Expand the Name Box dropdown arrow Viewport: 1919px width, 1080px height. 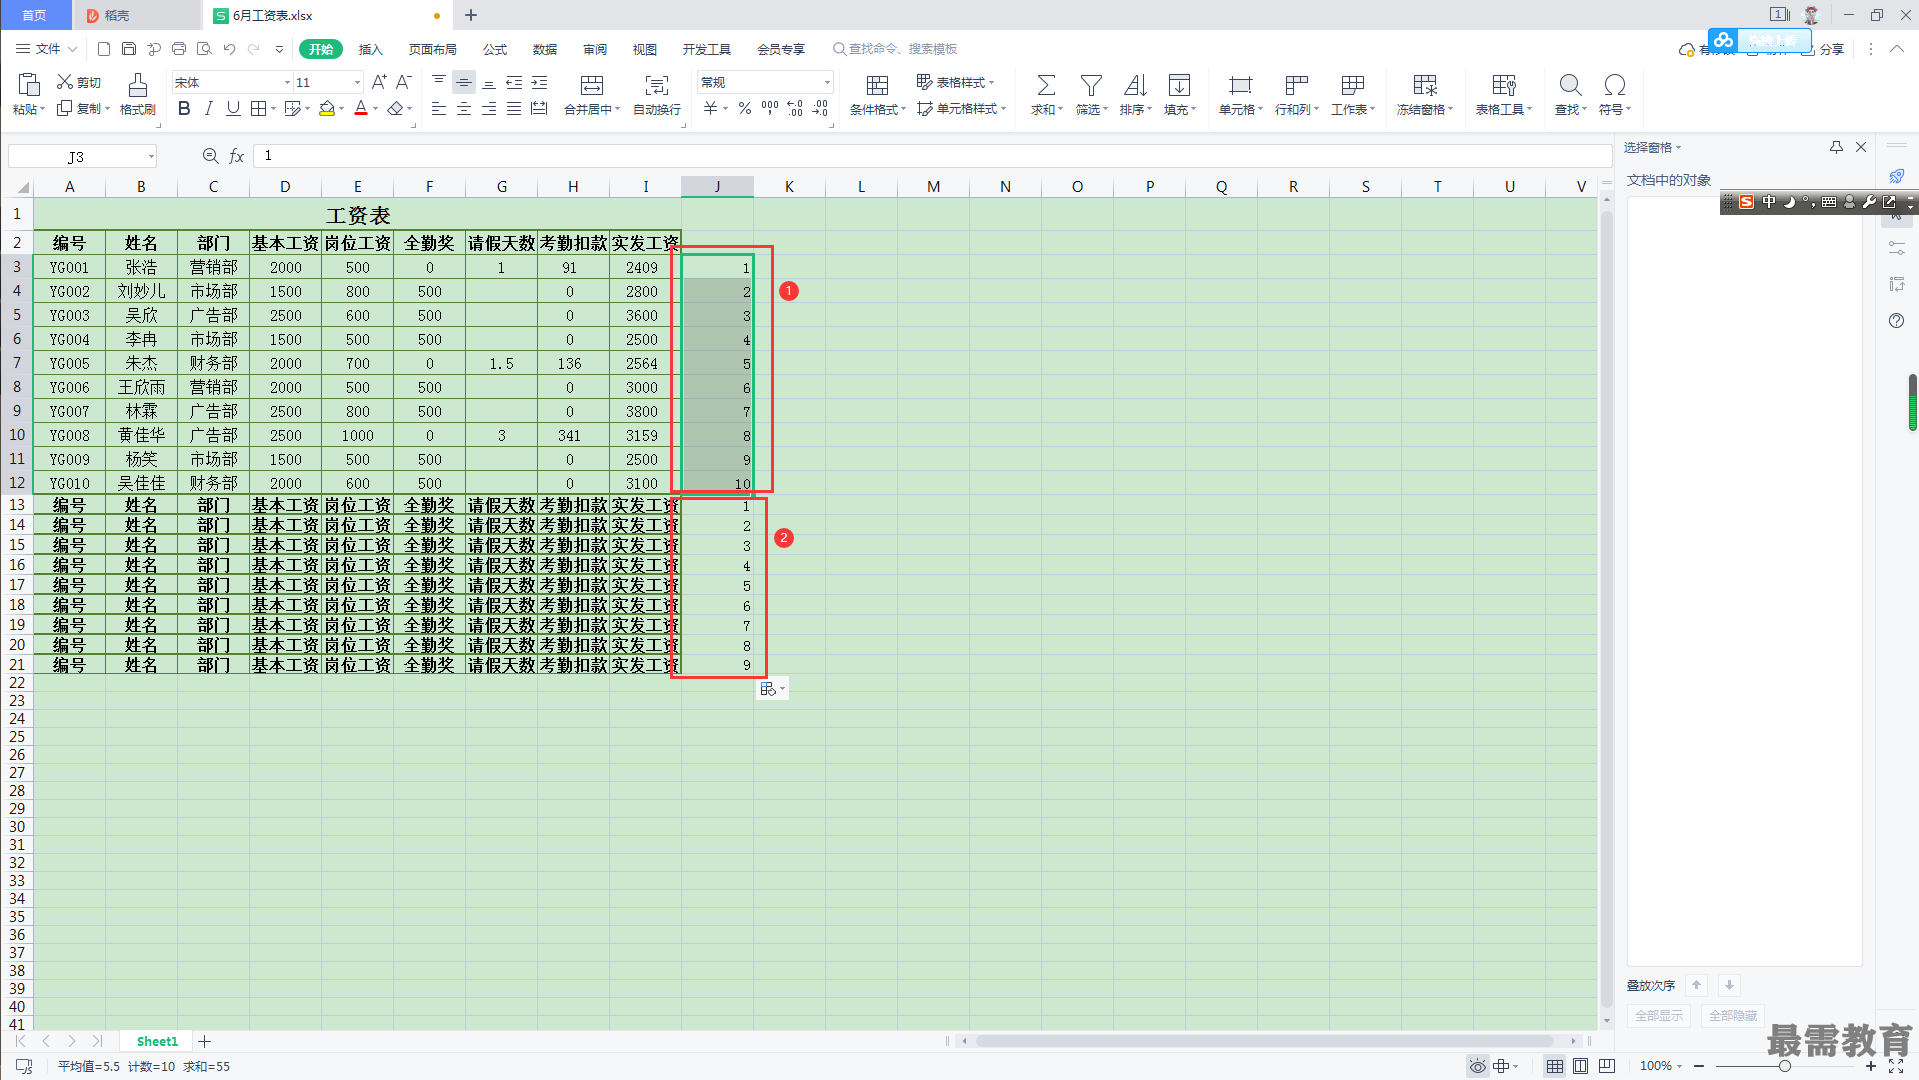click(151, 156)
